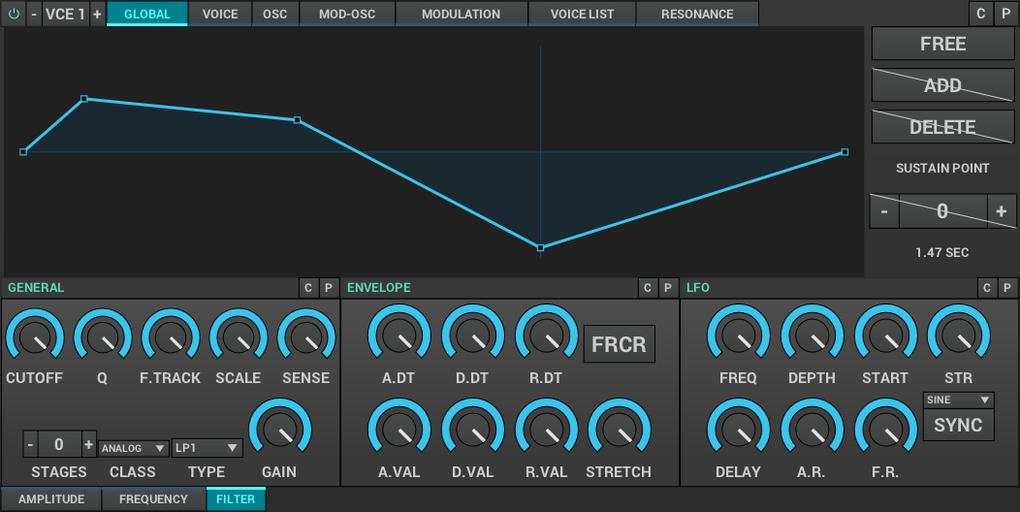Screen dimensions: 1020x512
Task: Click the C icon in the ENVELOPE header
Action: [647, 288]
